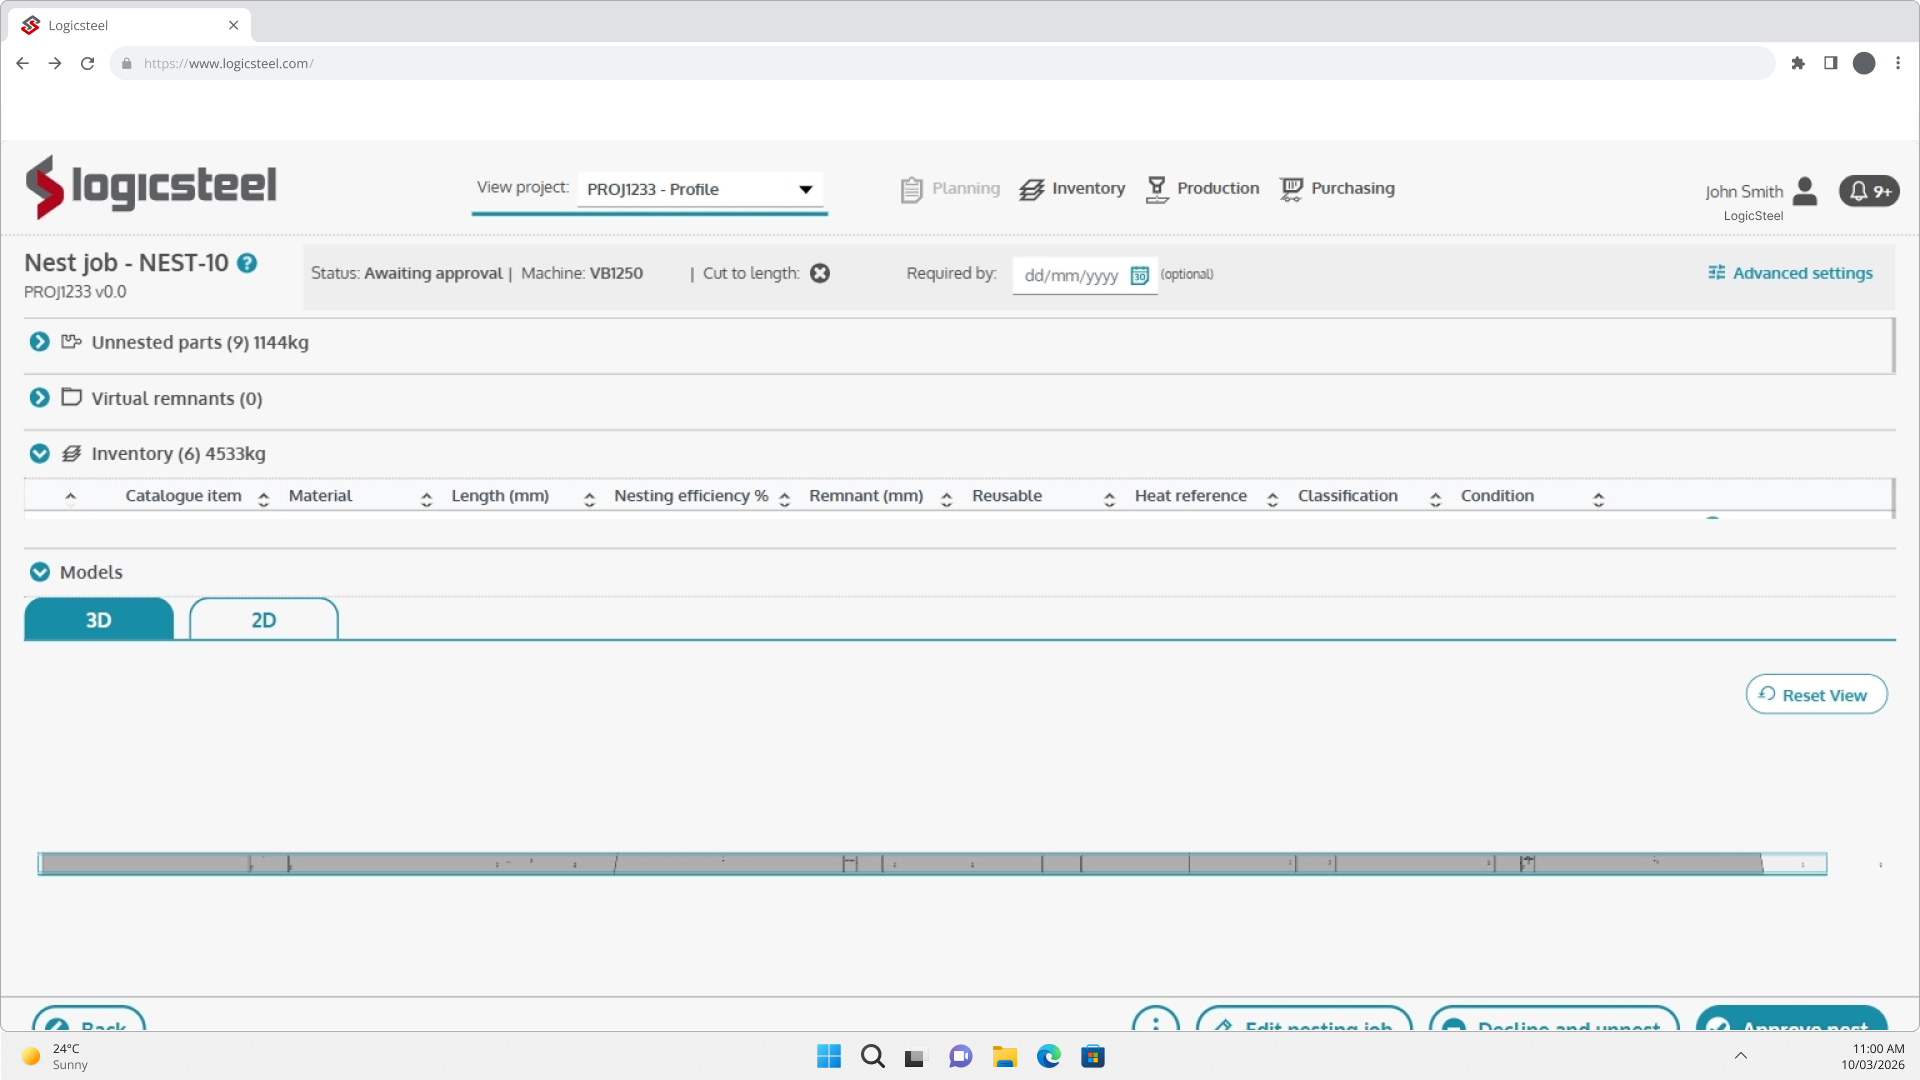Expand the Virtual remnants section

pos(40,398)
